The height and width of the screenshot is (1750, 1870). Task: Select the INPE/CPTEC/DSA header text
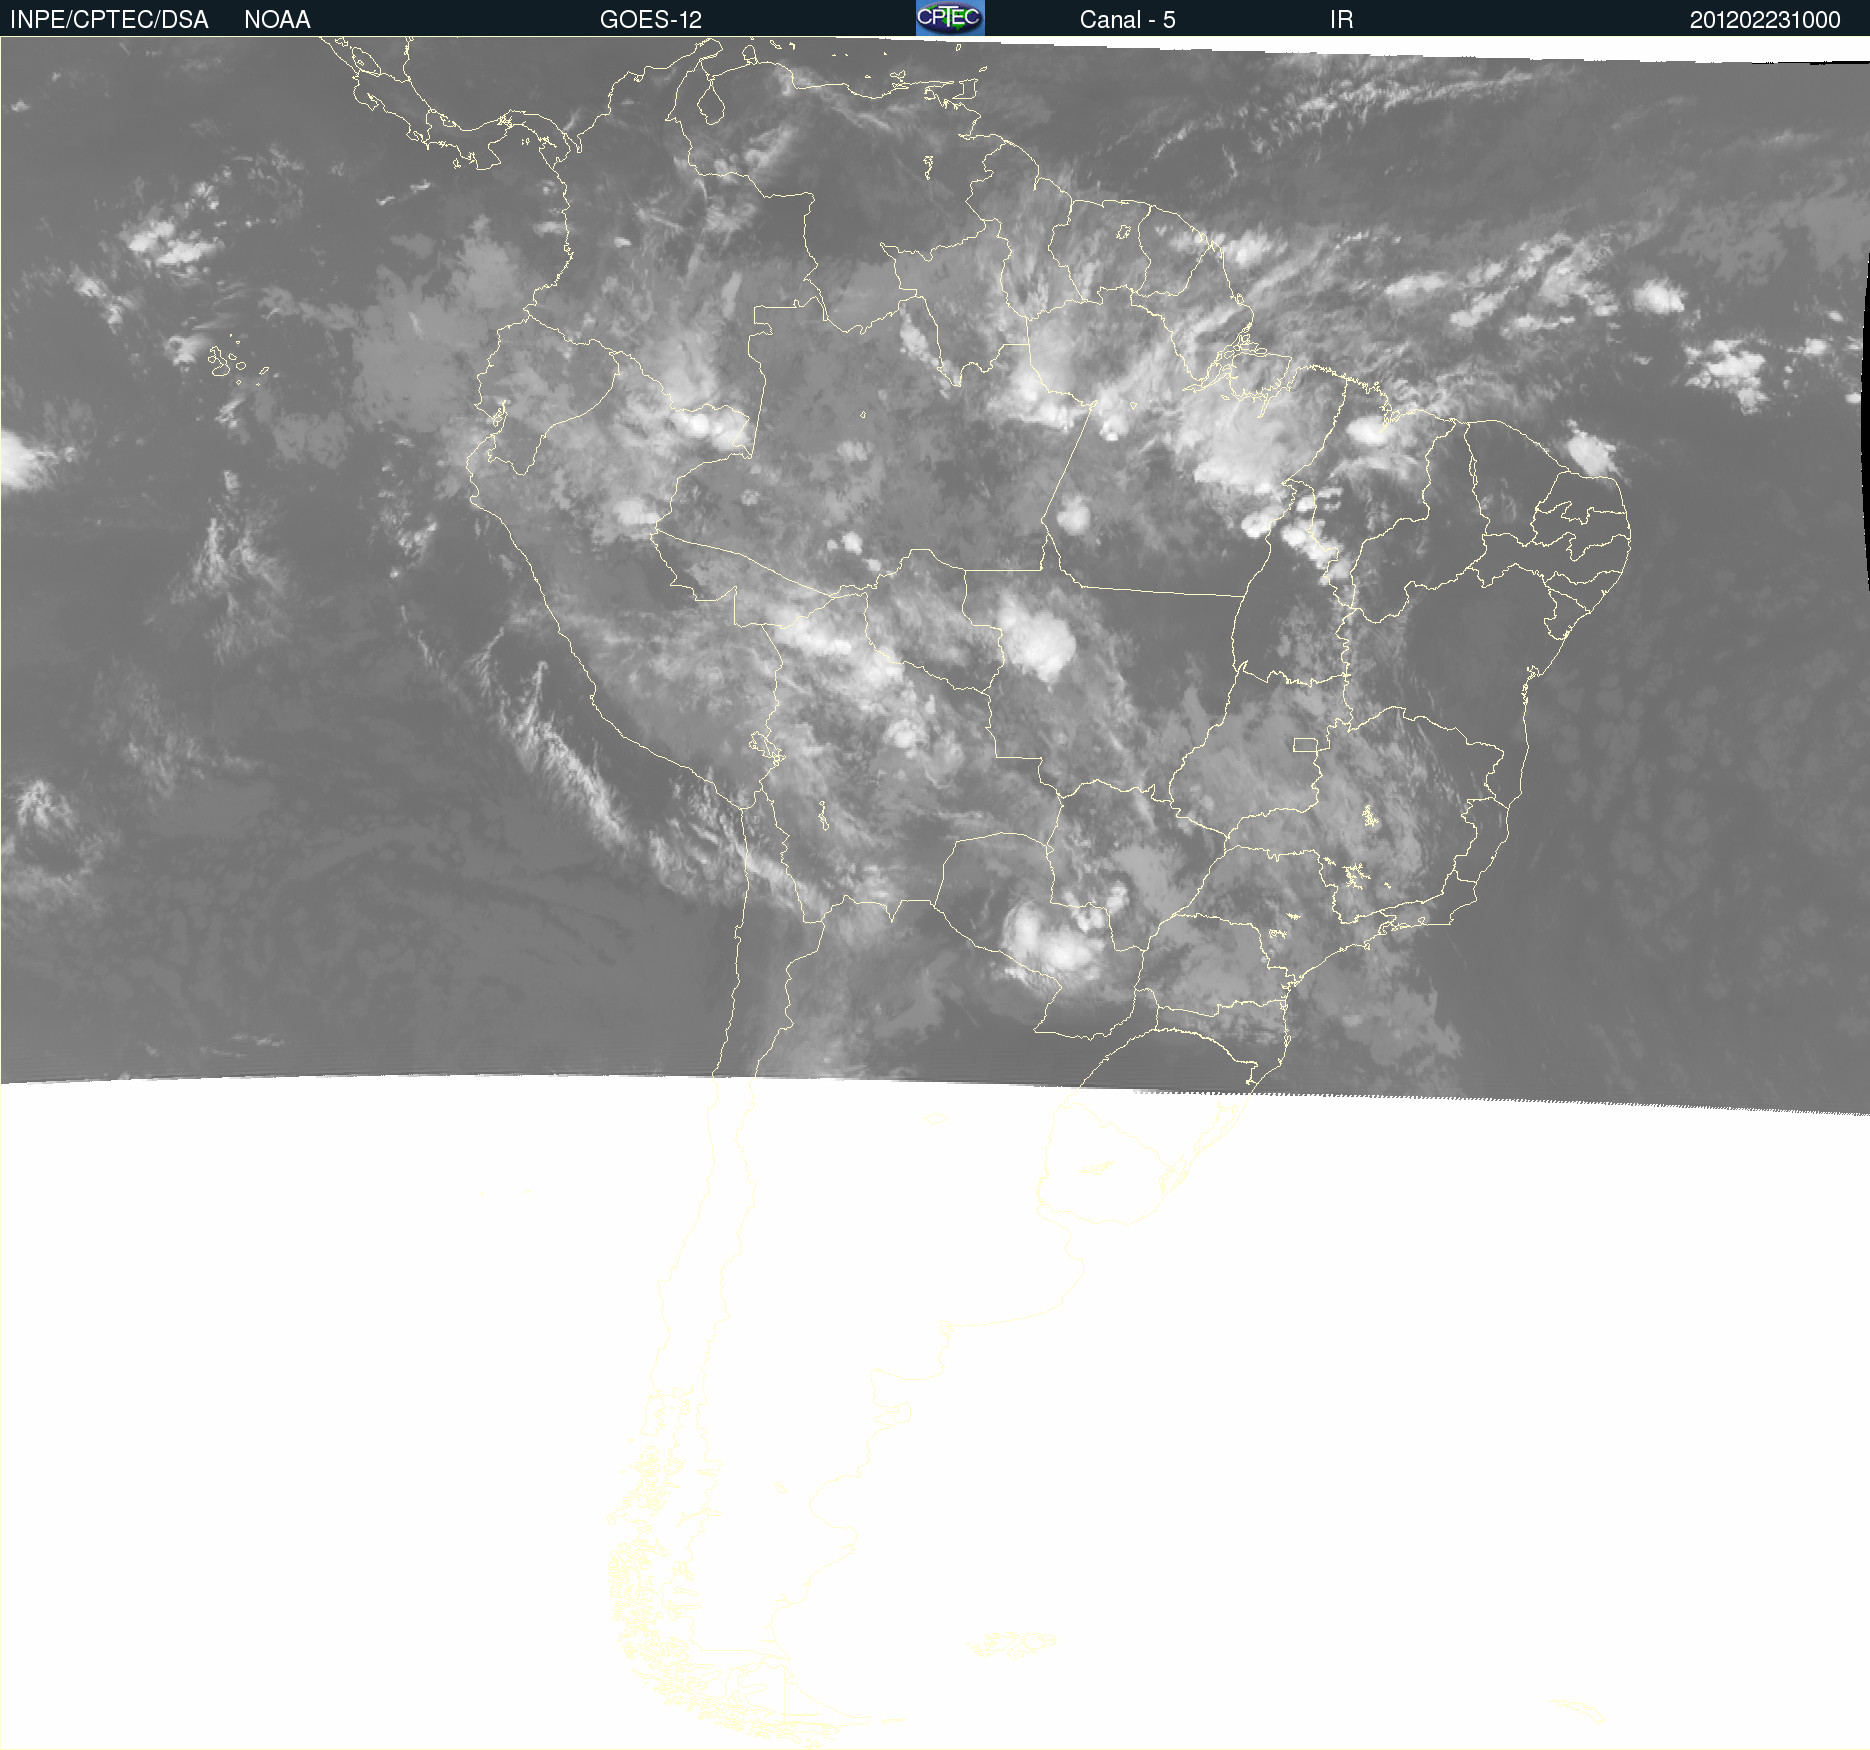pos(109,20)
